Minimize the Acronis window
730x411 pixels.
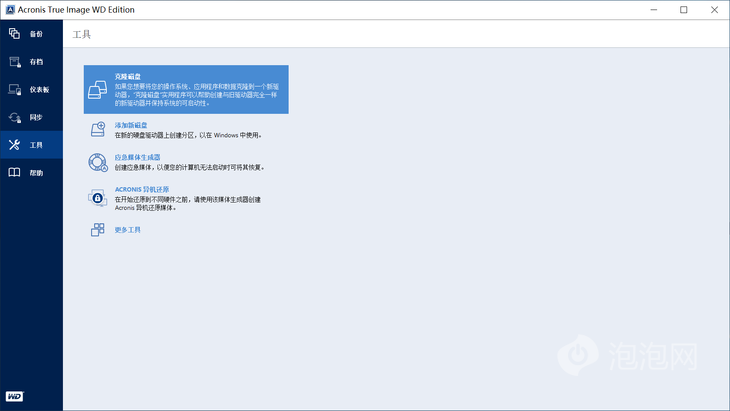pos(654,10)
